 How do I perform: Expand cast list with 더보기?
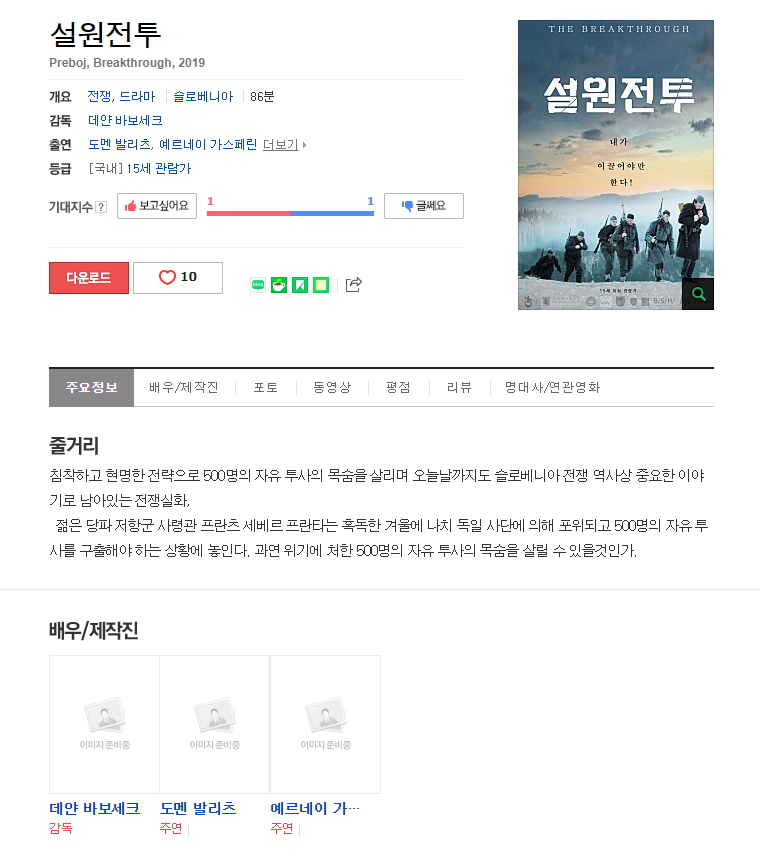(284, 145)
